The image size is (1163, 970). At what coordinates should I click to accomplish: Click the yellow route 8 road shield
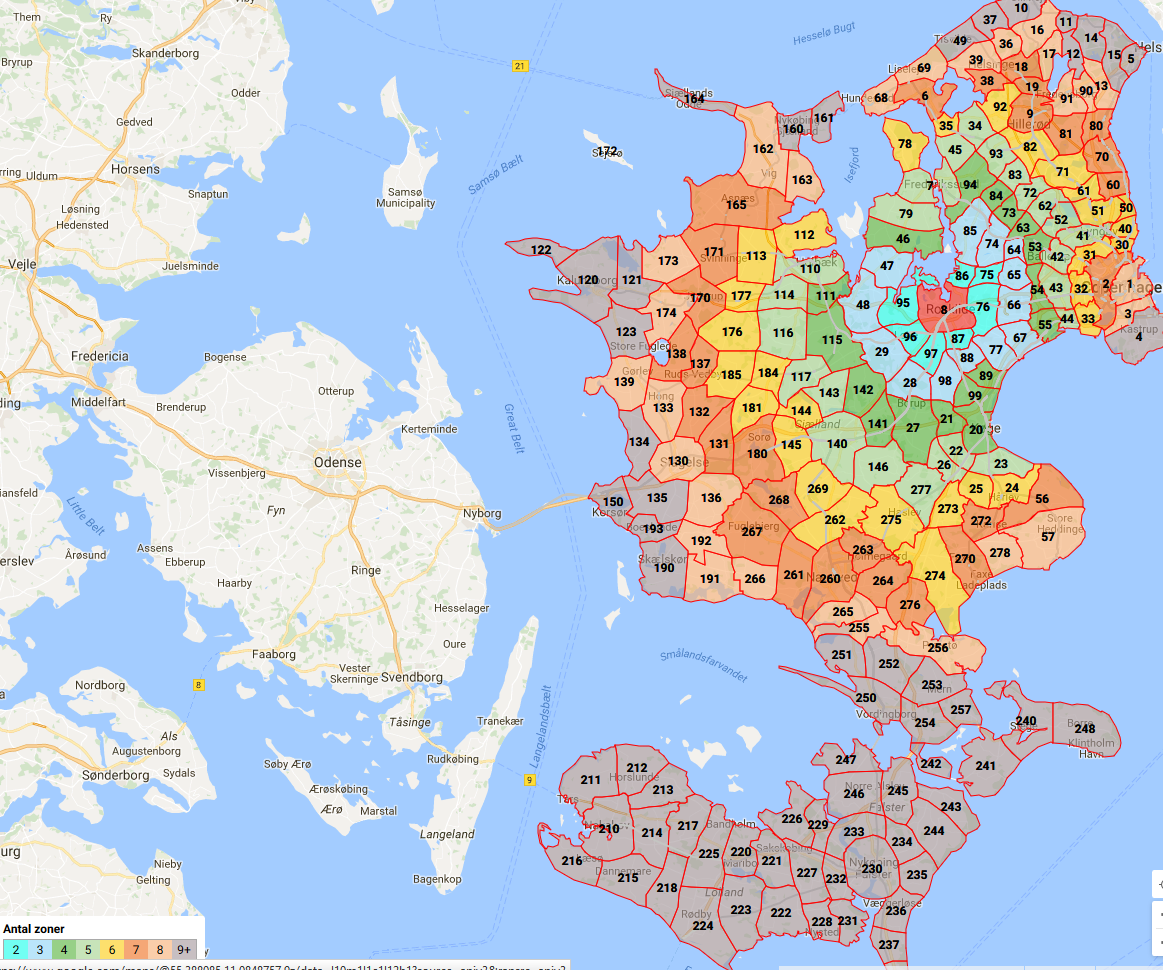(199, 685)
